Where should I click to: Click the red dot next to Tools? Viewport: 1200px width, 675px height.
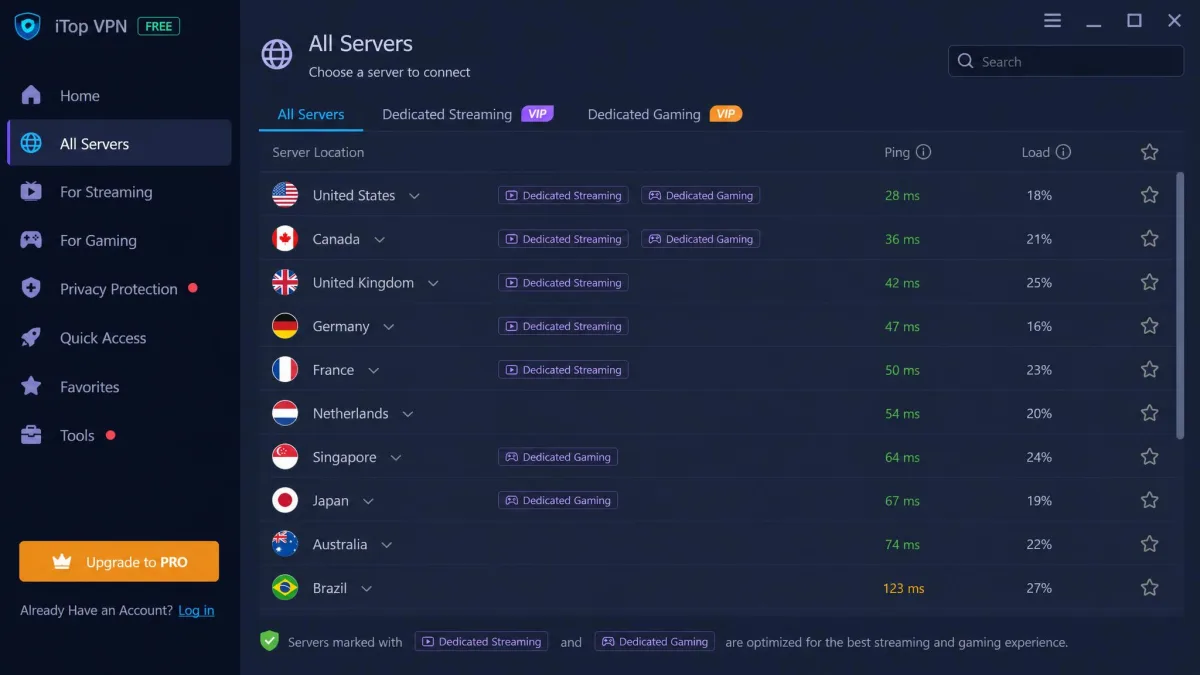pos(110,435)
